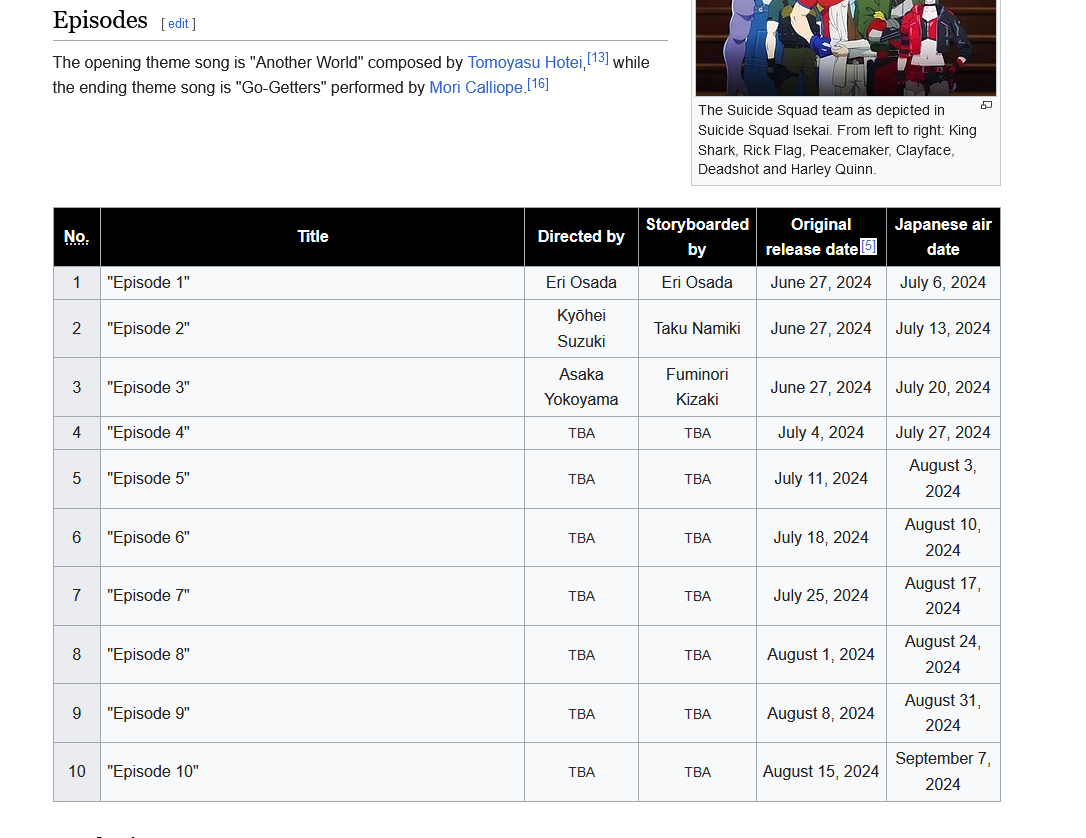Viewport: 1086px width, 838px height.
Task: Click the enlarge icon in the image caption
Action: coord(986,106)
